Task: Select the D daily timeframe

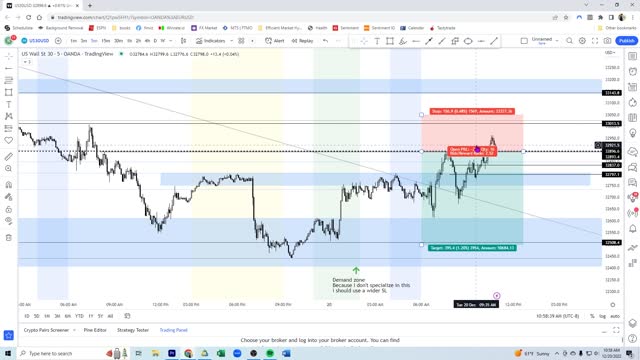Action: click(155, 41)
